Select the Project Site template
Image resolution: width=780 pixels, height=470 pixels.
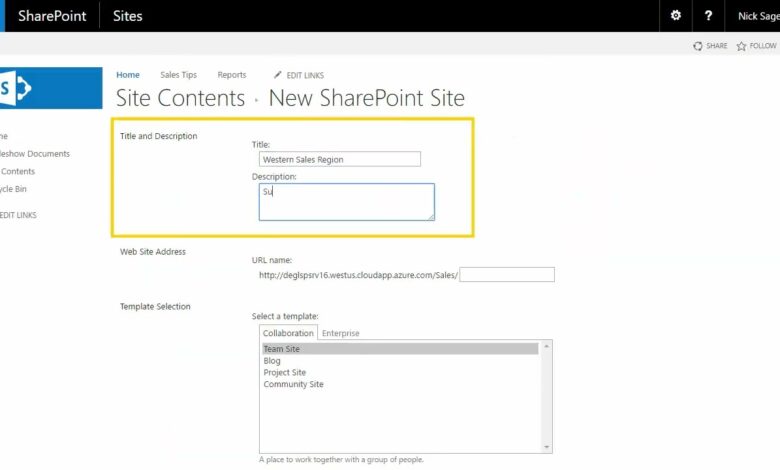click(285, 373)
